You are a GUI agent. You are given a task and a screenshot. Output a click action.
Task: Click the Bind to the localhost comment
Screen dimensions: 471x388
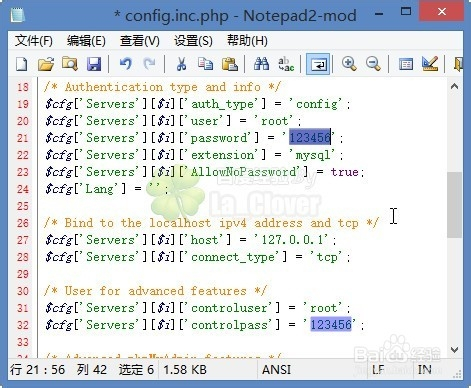pos(211,223)
